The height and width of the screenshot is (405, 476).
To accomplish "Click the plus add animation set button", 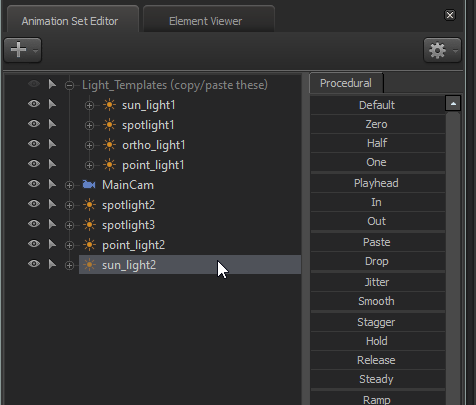I will 23,50.
